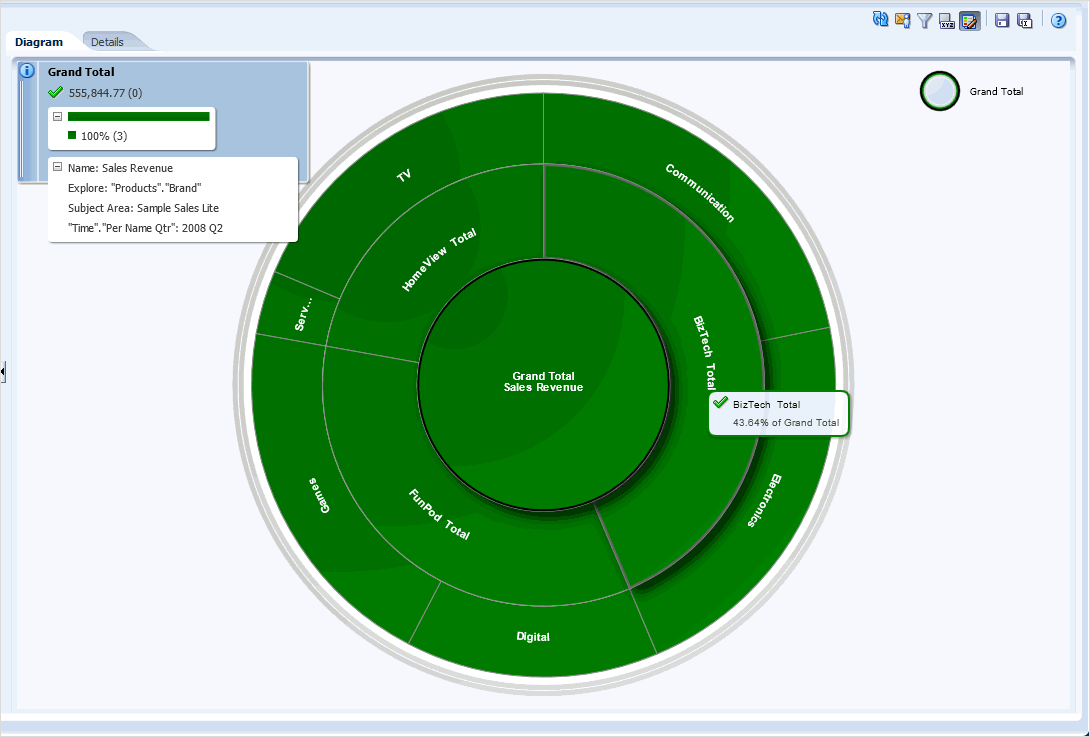The width and height of the screenshot is (1090, 737).
Task: Click the funnel filter icon
Action: 925,20
